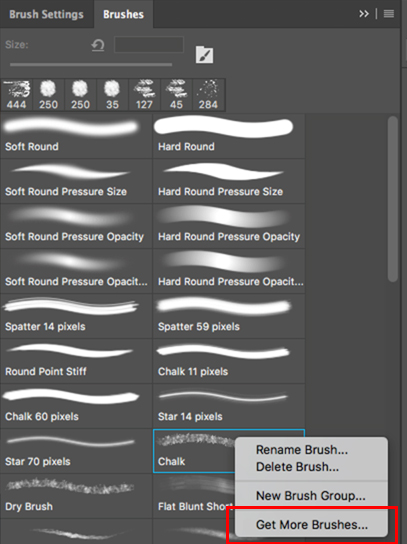This screenshot has width=407, height=544.
Task: Select the recent brush preset 444
Action: [17, 95]
